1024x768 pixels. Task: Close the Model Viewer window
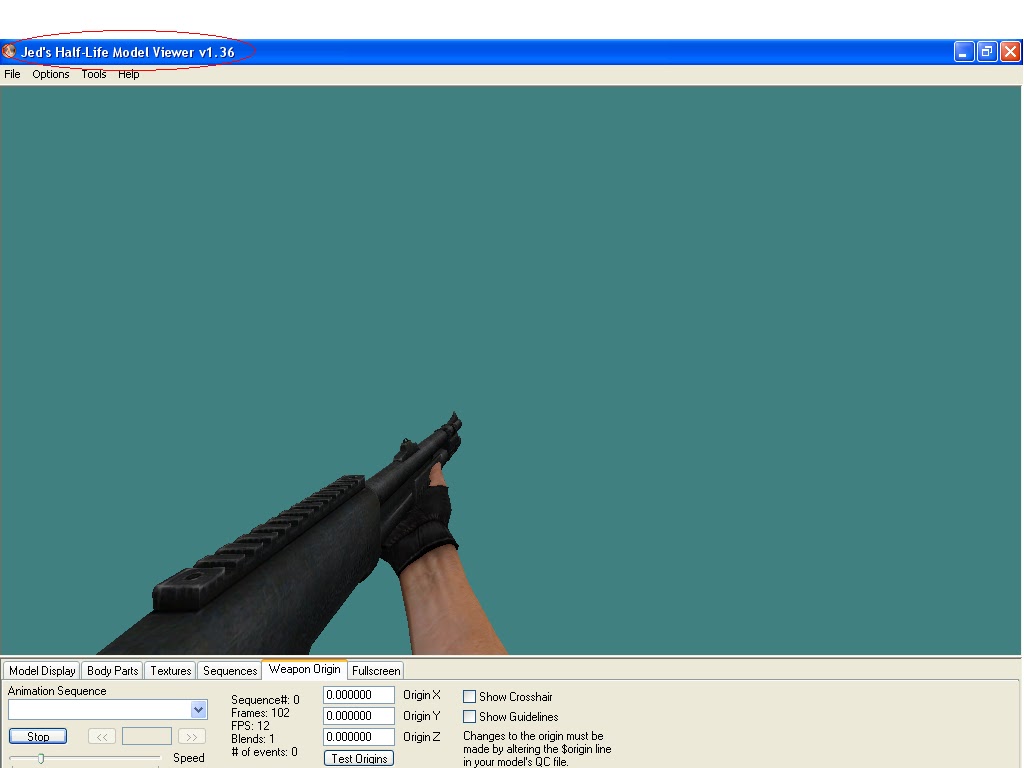1010,52
